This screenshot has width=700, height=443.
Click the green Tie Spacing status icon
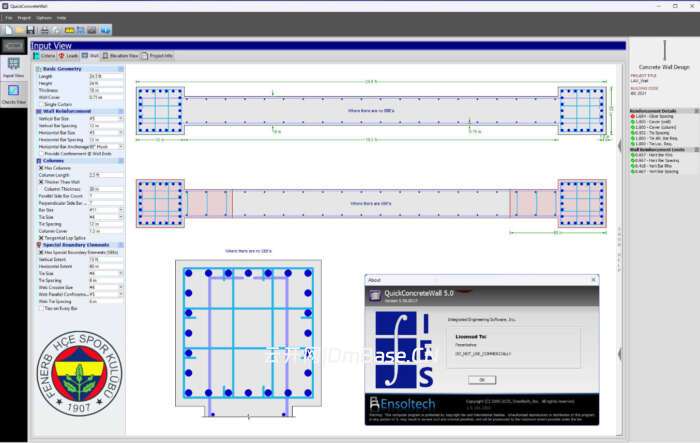tap(633, 133)
